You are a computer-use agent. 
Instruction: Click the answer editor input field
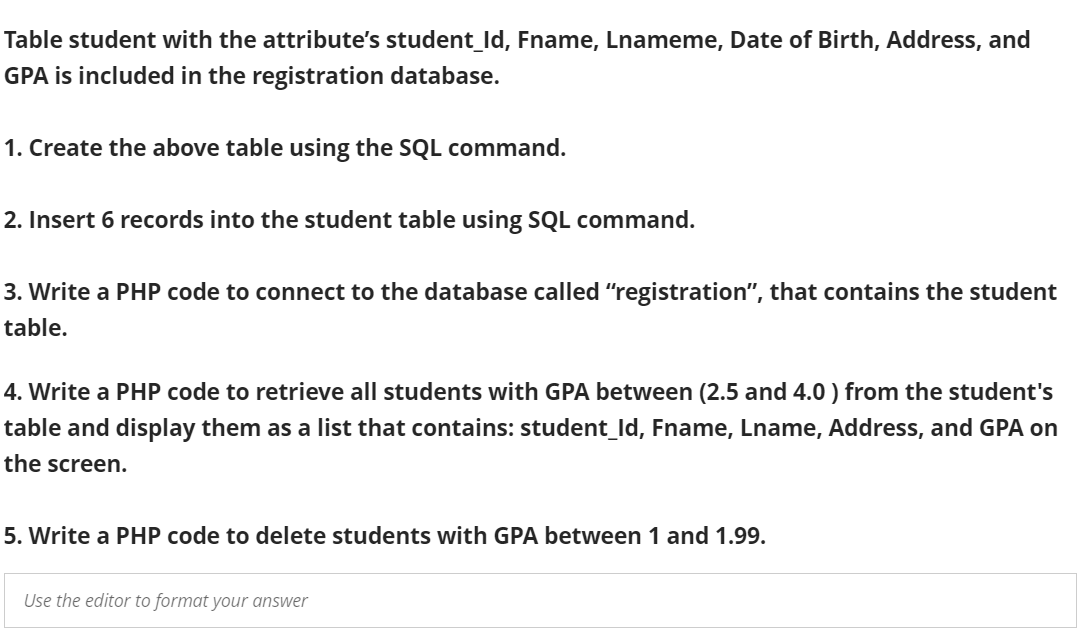[540, 601]
